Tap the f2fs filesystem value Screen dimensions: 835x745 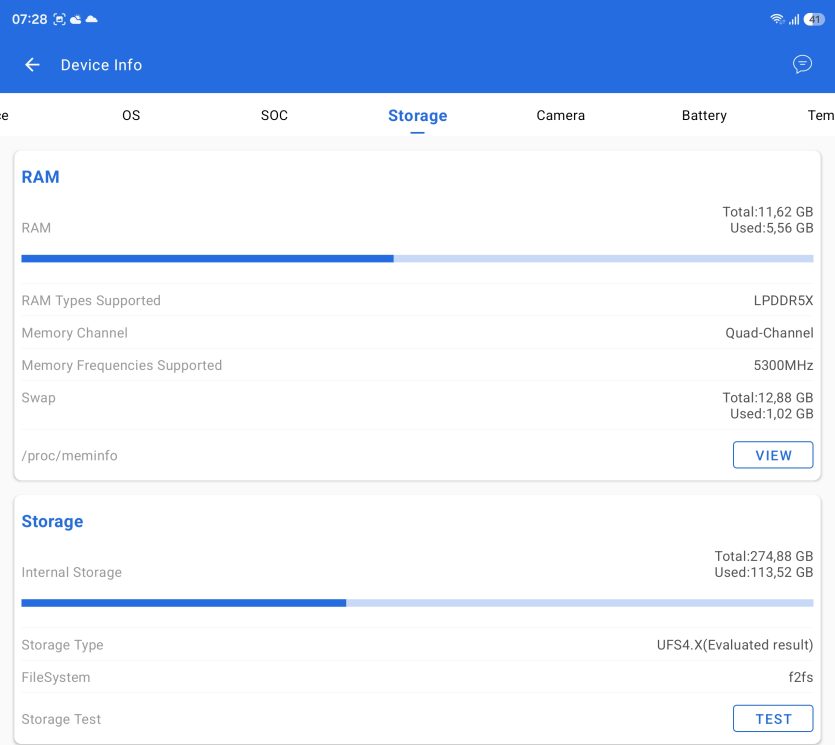click(800, 677)
